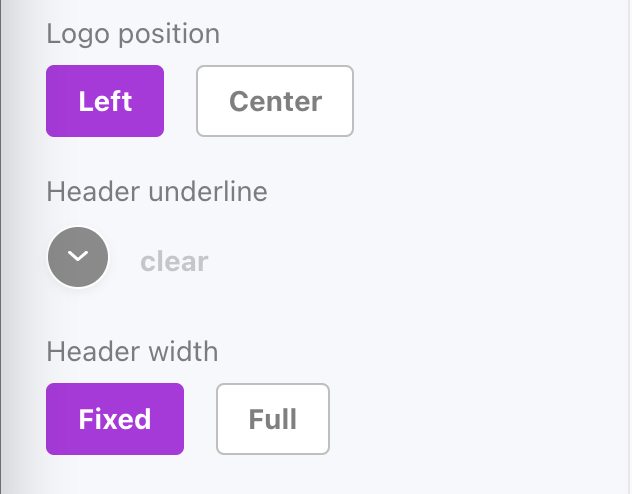Set logo position to Left
Screen dimensions: 632x494
coord(105,101)
